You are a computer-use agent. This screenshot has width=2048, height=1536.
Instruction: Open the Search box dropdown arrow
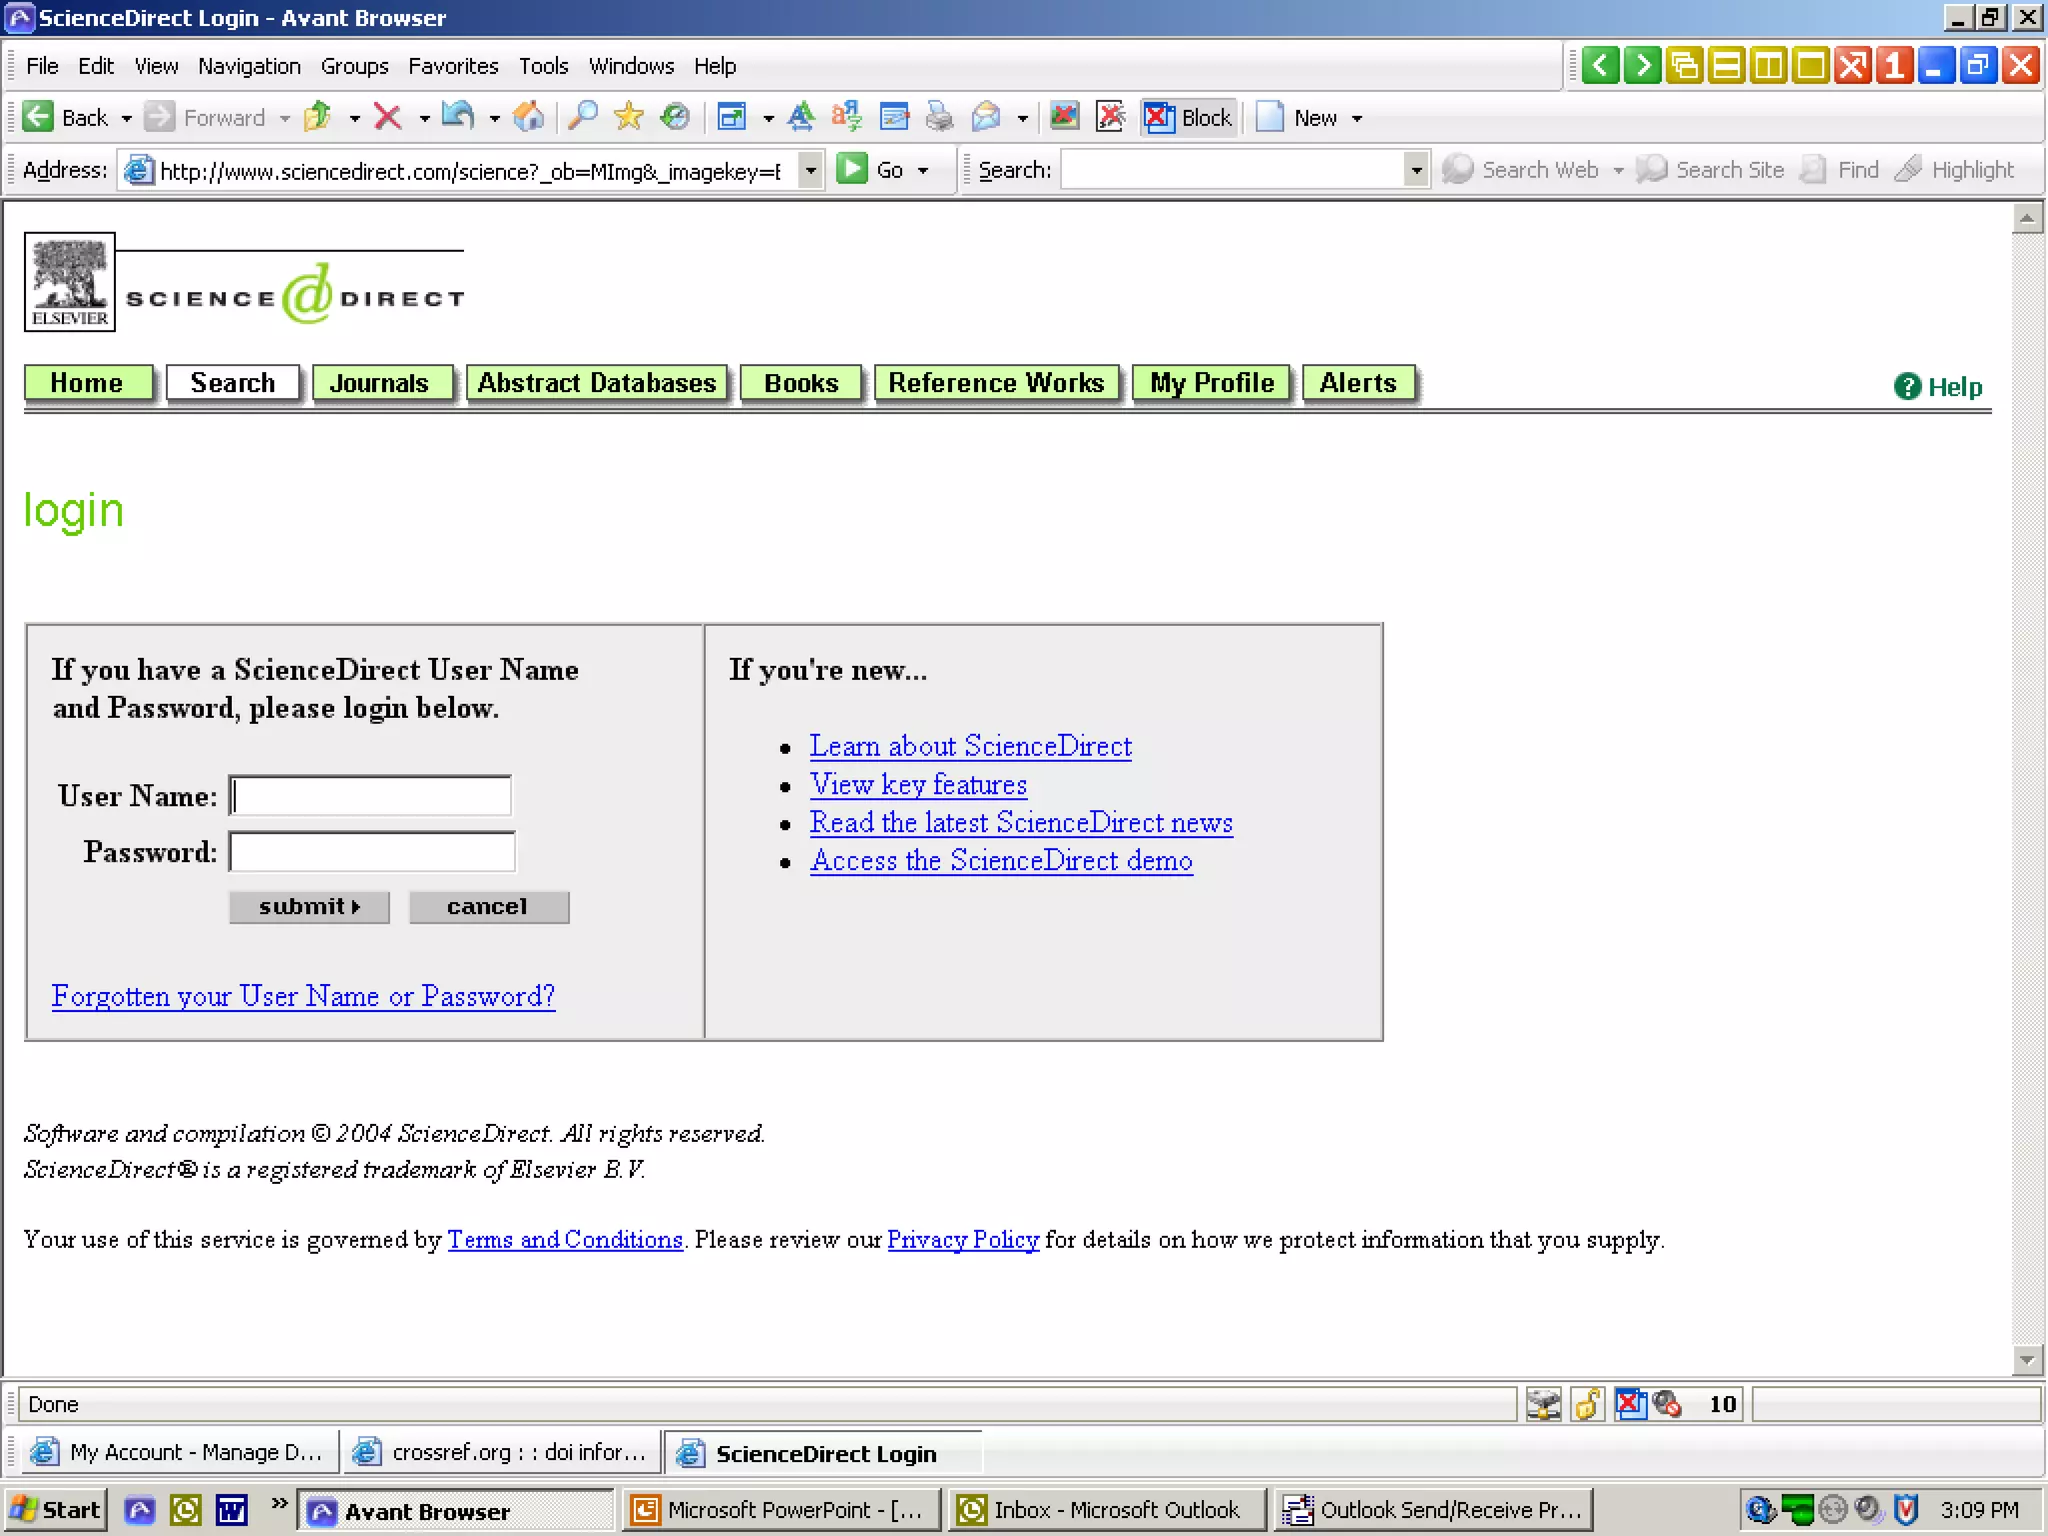[1416, 170]
